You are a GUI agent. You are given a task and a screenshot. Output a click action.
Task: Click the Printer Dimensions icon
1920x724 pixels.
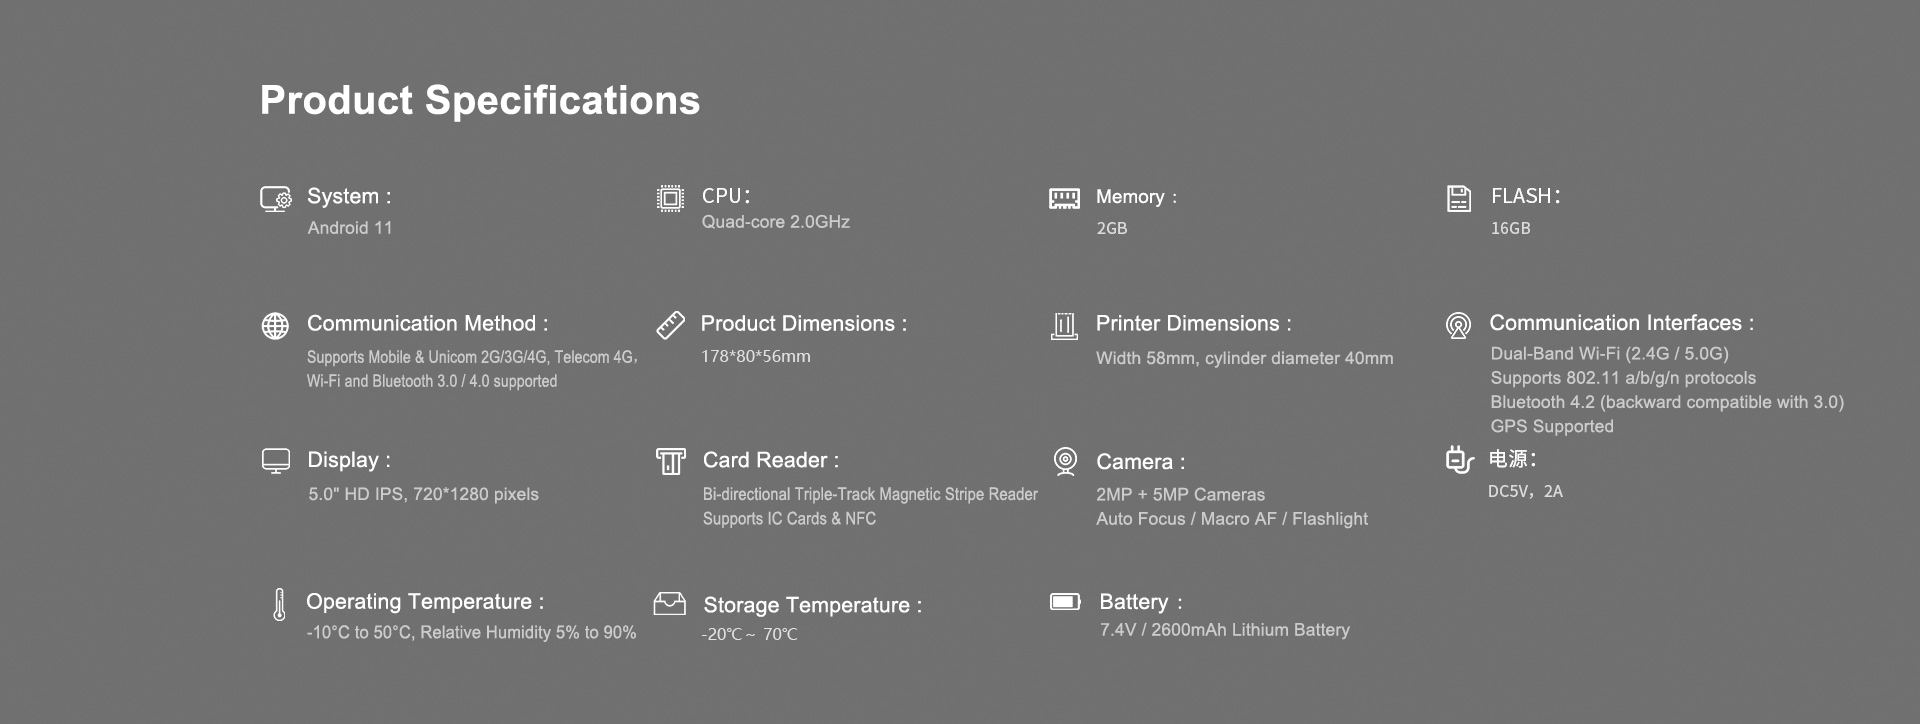point(1064,326)
